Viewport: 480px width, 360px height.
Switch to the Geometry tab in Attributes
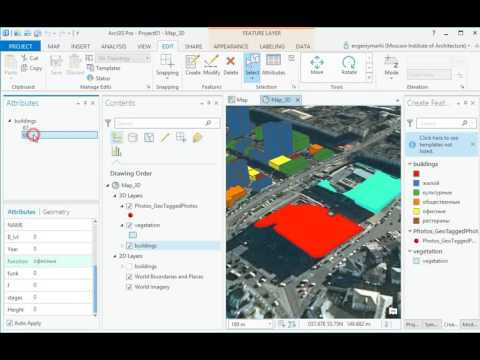pyautogui.click(x=56, y=212)
